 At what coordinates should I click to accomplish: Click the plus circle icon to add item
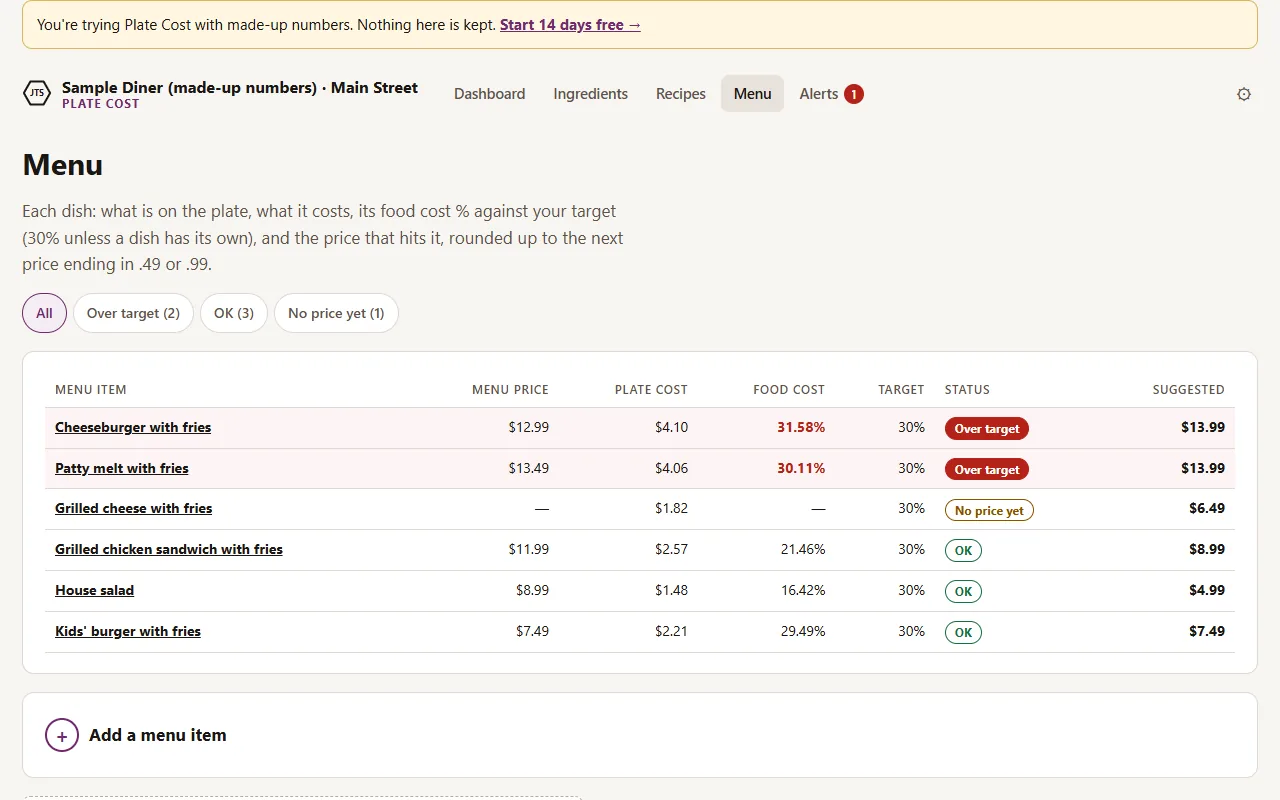pyautogui.click(x=62, y=735)
